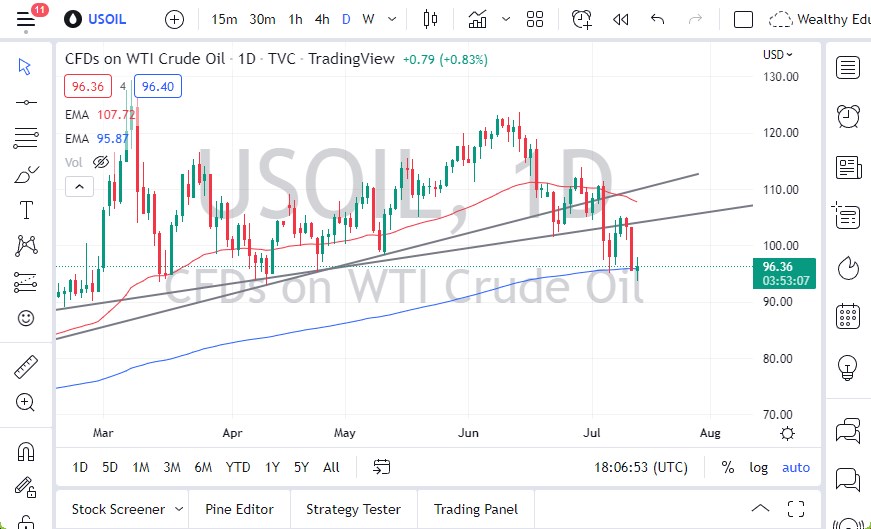Viewport: 871px width, 529px height.
Task: Open the ideas lightbulb icon
Action: coord(848,365)
